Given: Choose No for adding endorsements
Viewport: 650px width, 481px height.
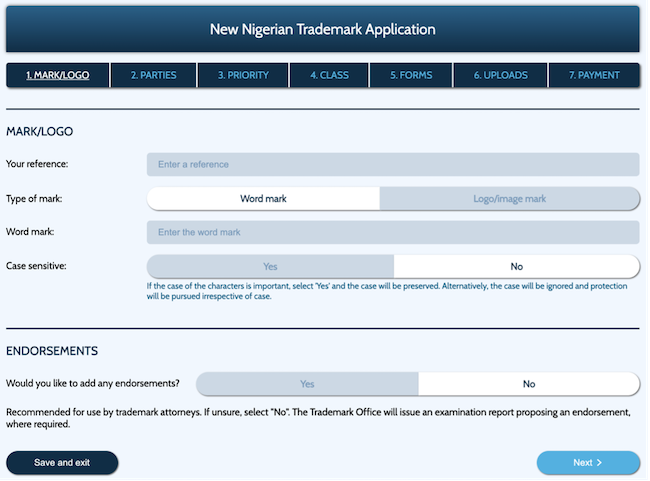Looking at the screenshot, I should pos(528,384).
